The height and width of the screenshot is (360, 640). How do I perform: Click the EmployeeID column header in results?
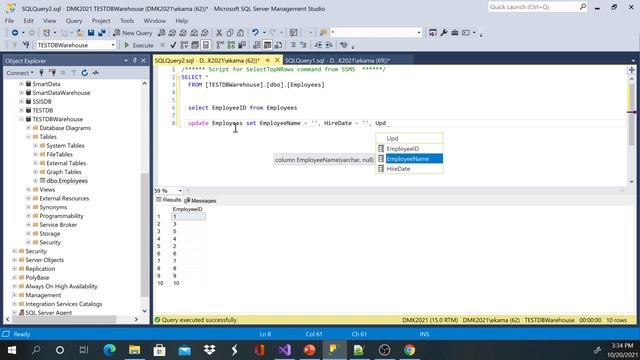[x=188, y=209]
